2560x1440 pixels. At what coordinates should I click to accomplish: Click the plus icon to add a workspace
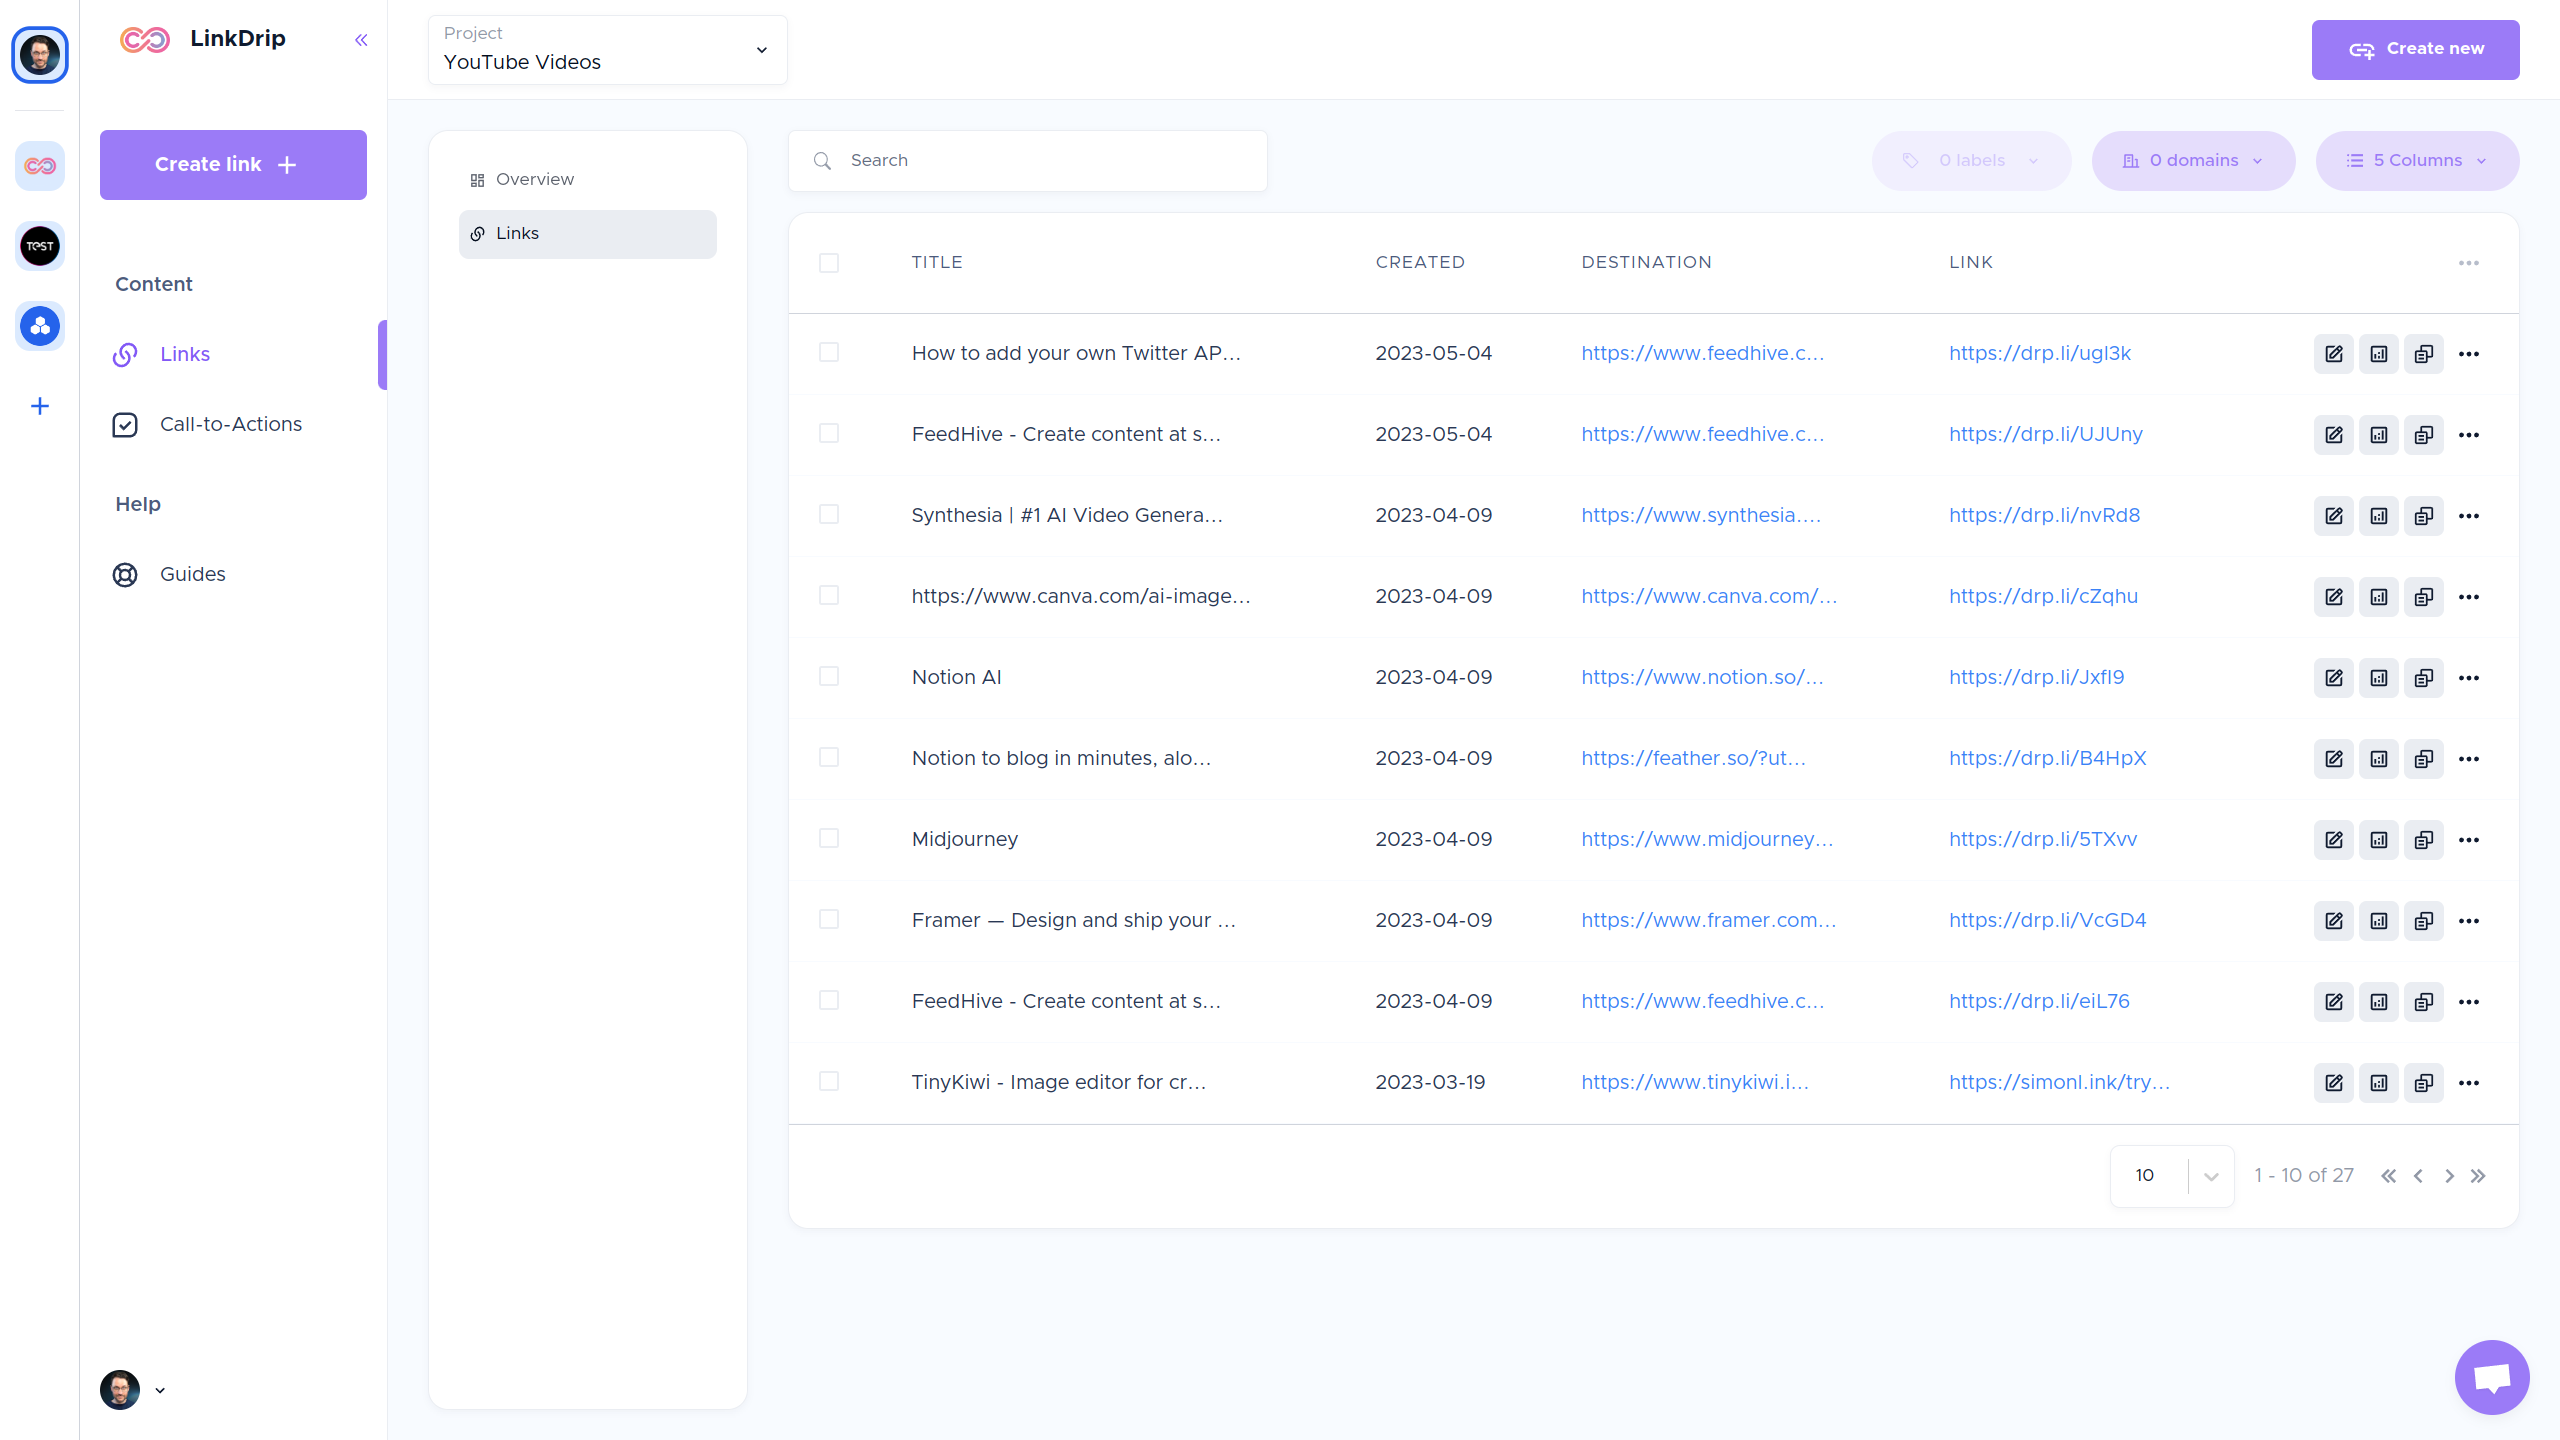click(40, 406)
